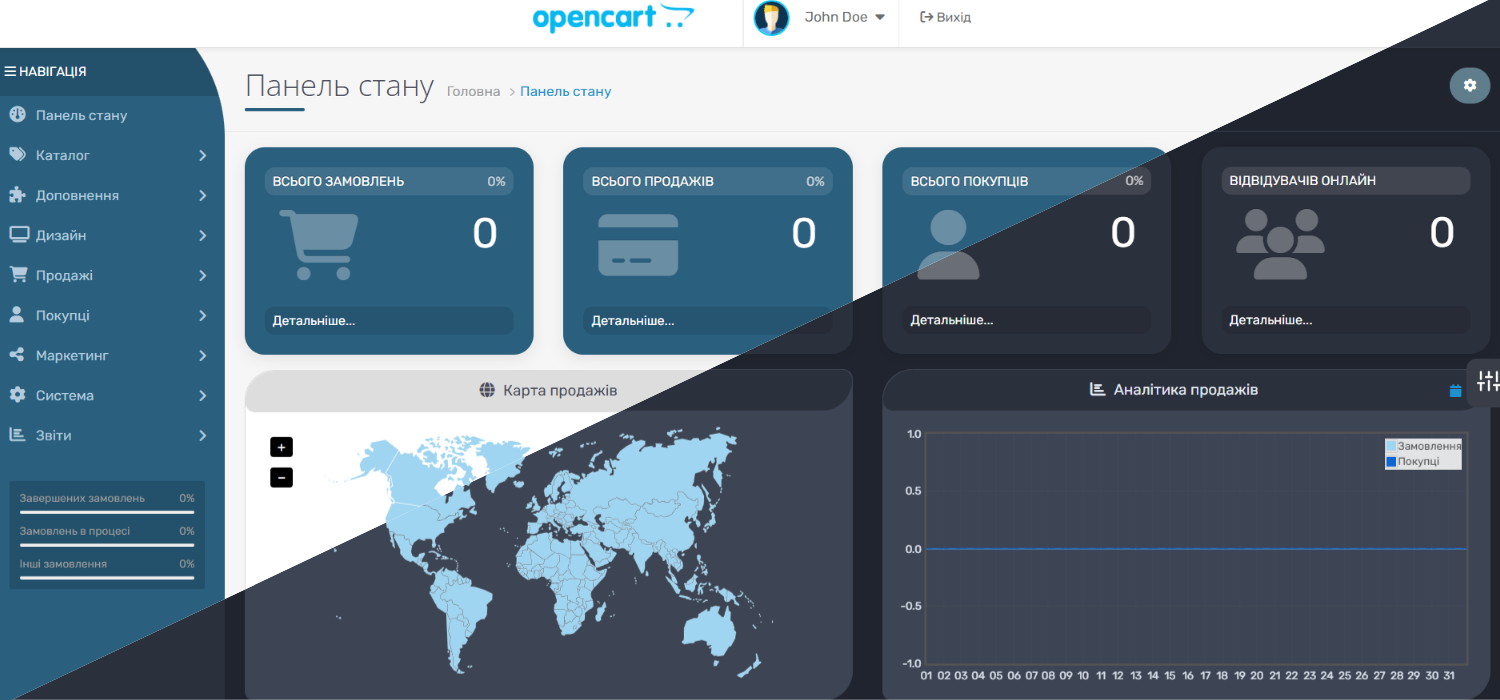Click the calendar icon in Аналітика продажів
This screenshot has height=700, width=1500.
pyautogui.click(x=1455, y=391)
